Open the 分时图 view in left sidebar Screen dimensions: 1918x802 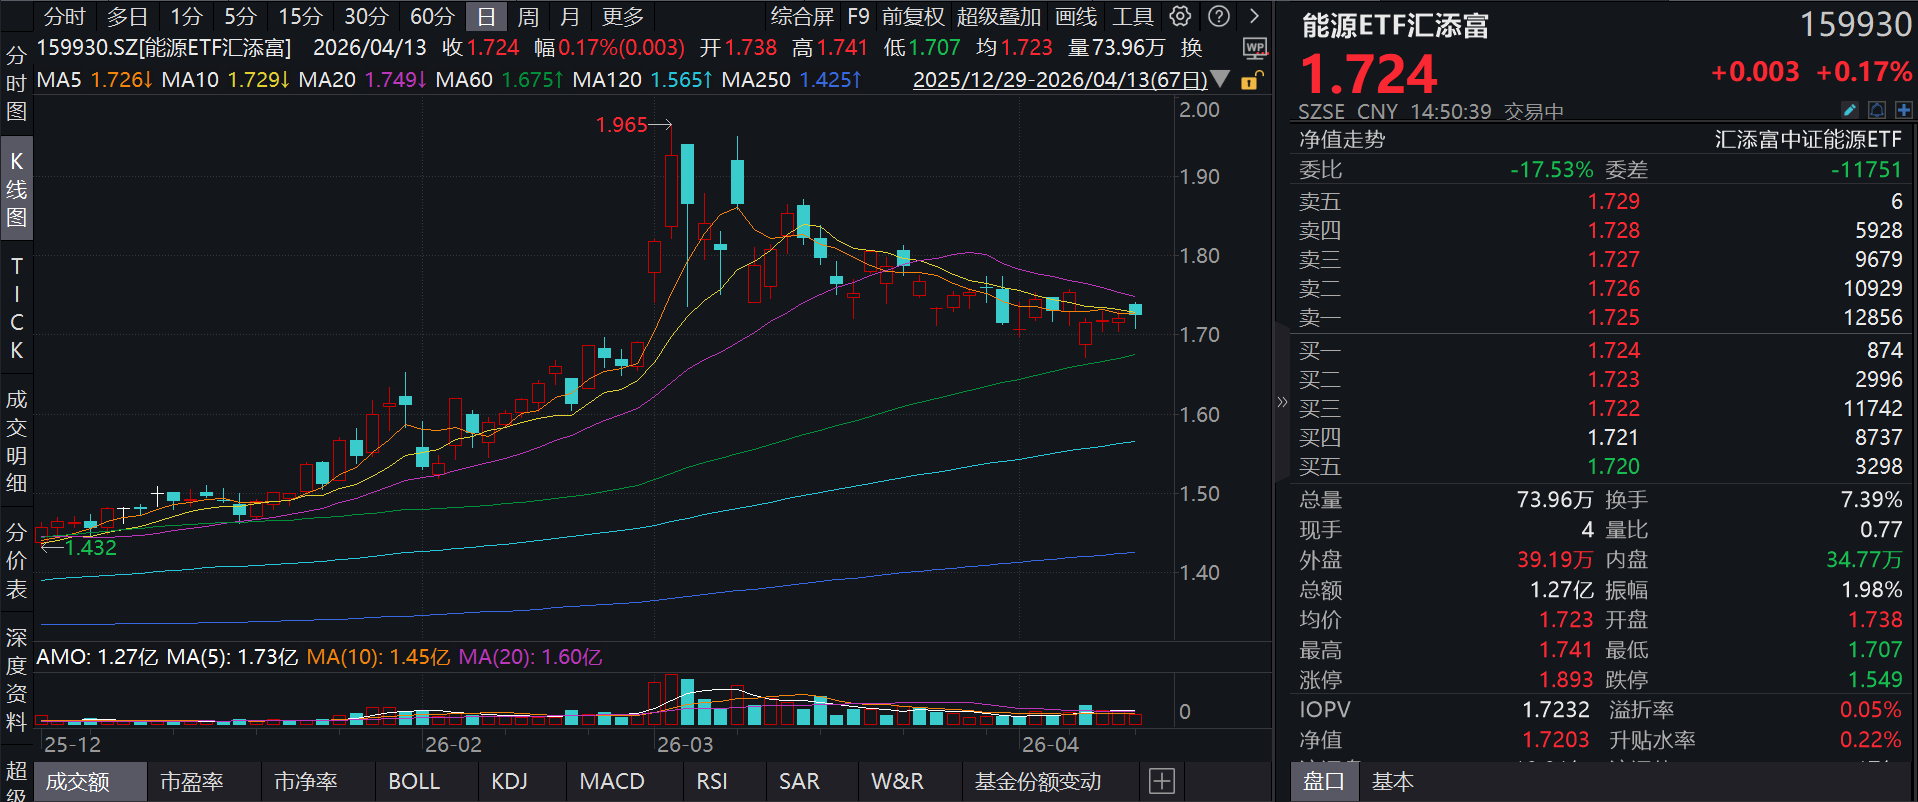point(16,83)
